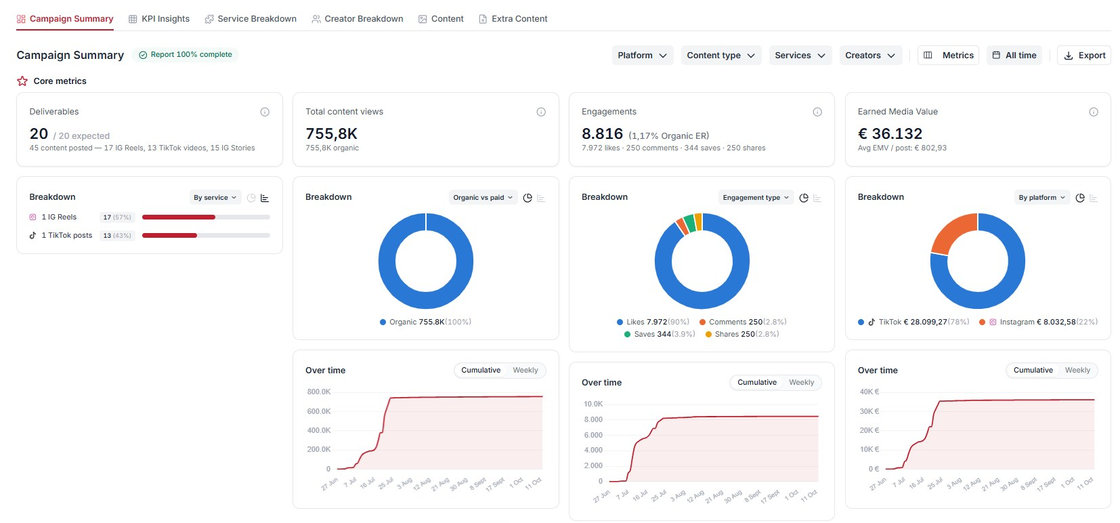Select Weekly on the EMV chart

(x=1078, y=370)
